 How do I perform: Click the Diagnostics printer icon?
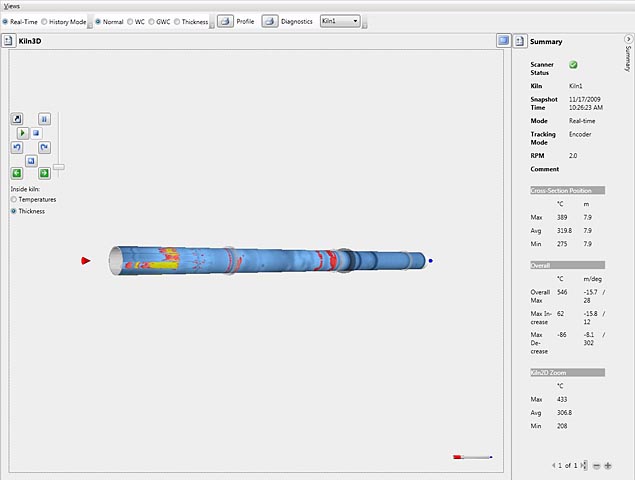coord(270,21)
